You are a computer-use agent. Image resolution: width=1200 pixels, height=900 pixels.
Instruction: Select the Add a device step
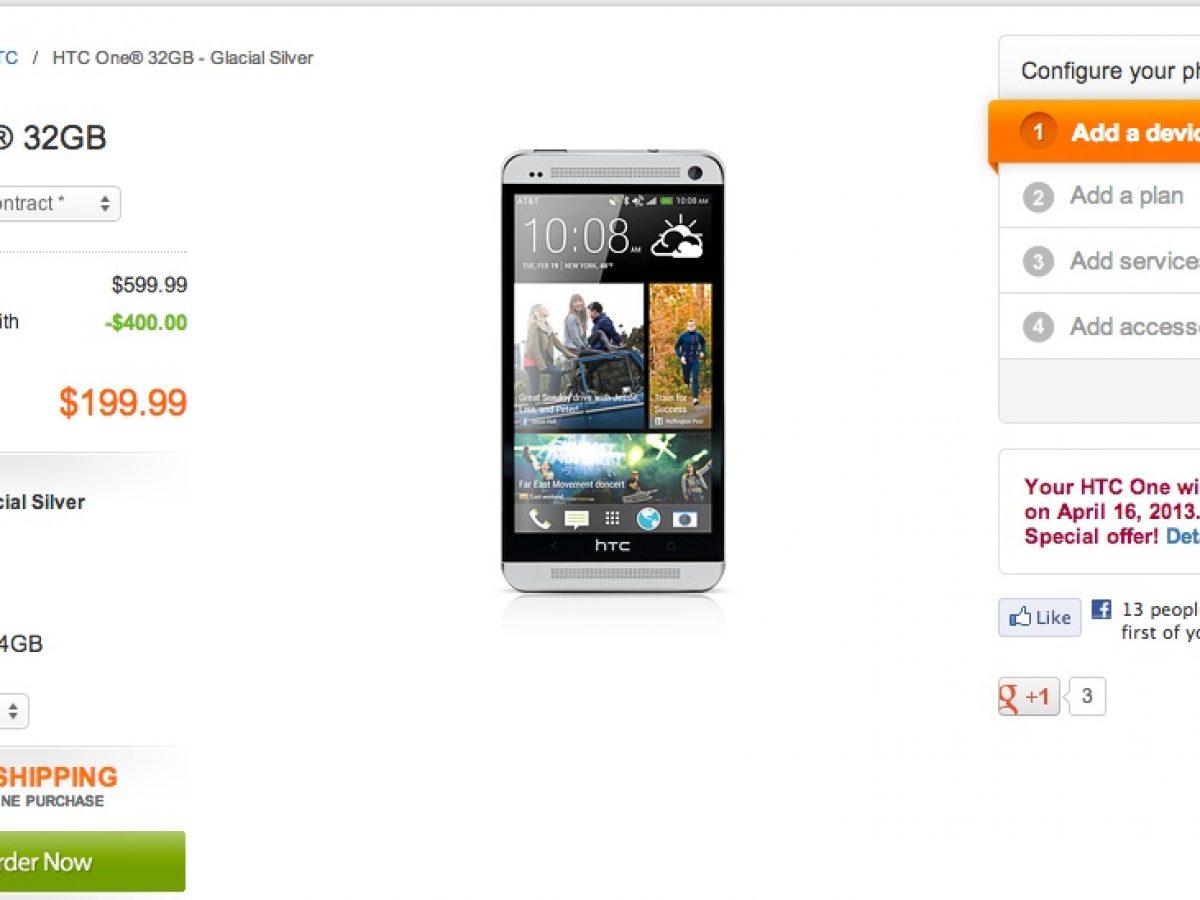(1135, 132)
